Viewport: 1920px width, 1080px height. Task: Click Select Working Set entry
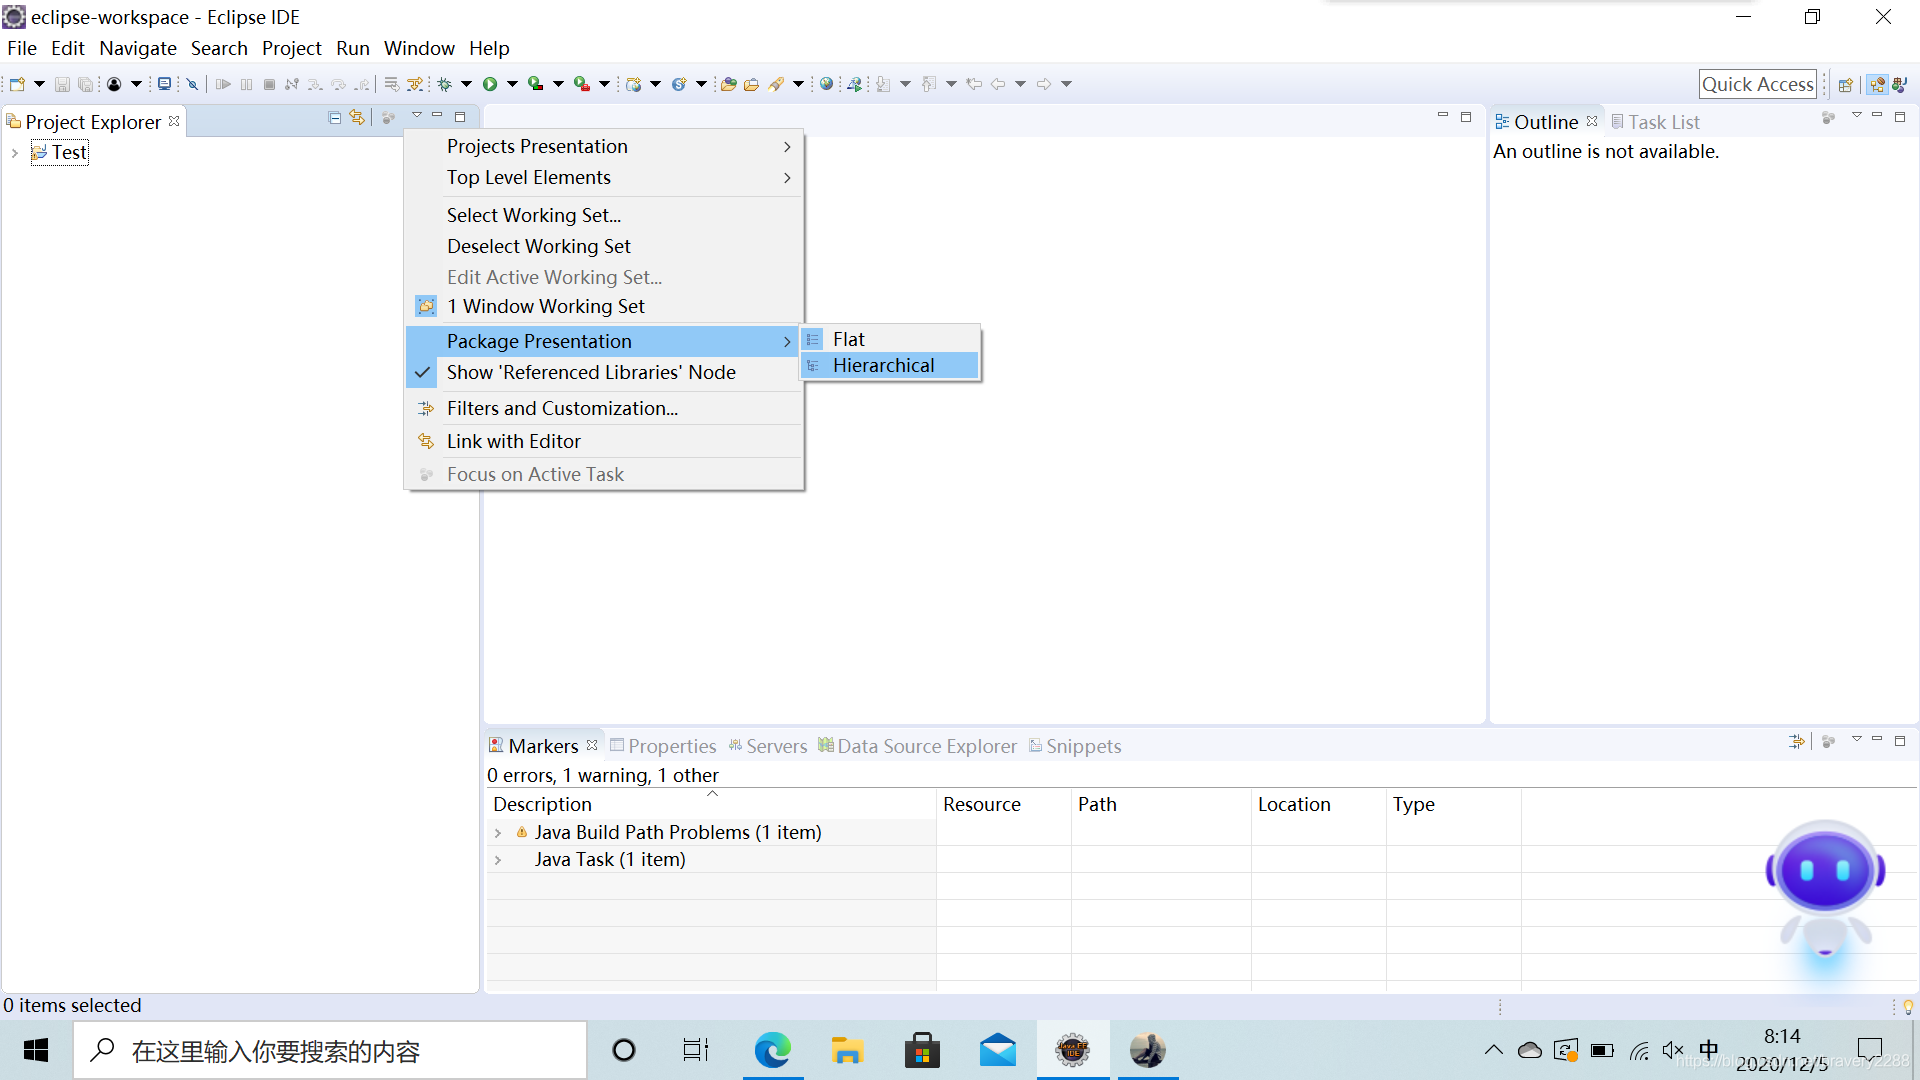click(533, 215)
